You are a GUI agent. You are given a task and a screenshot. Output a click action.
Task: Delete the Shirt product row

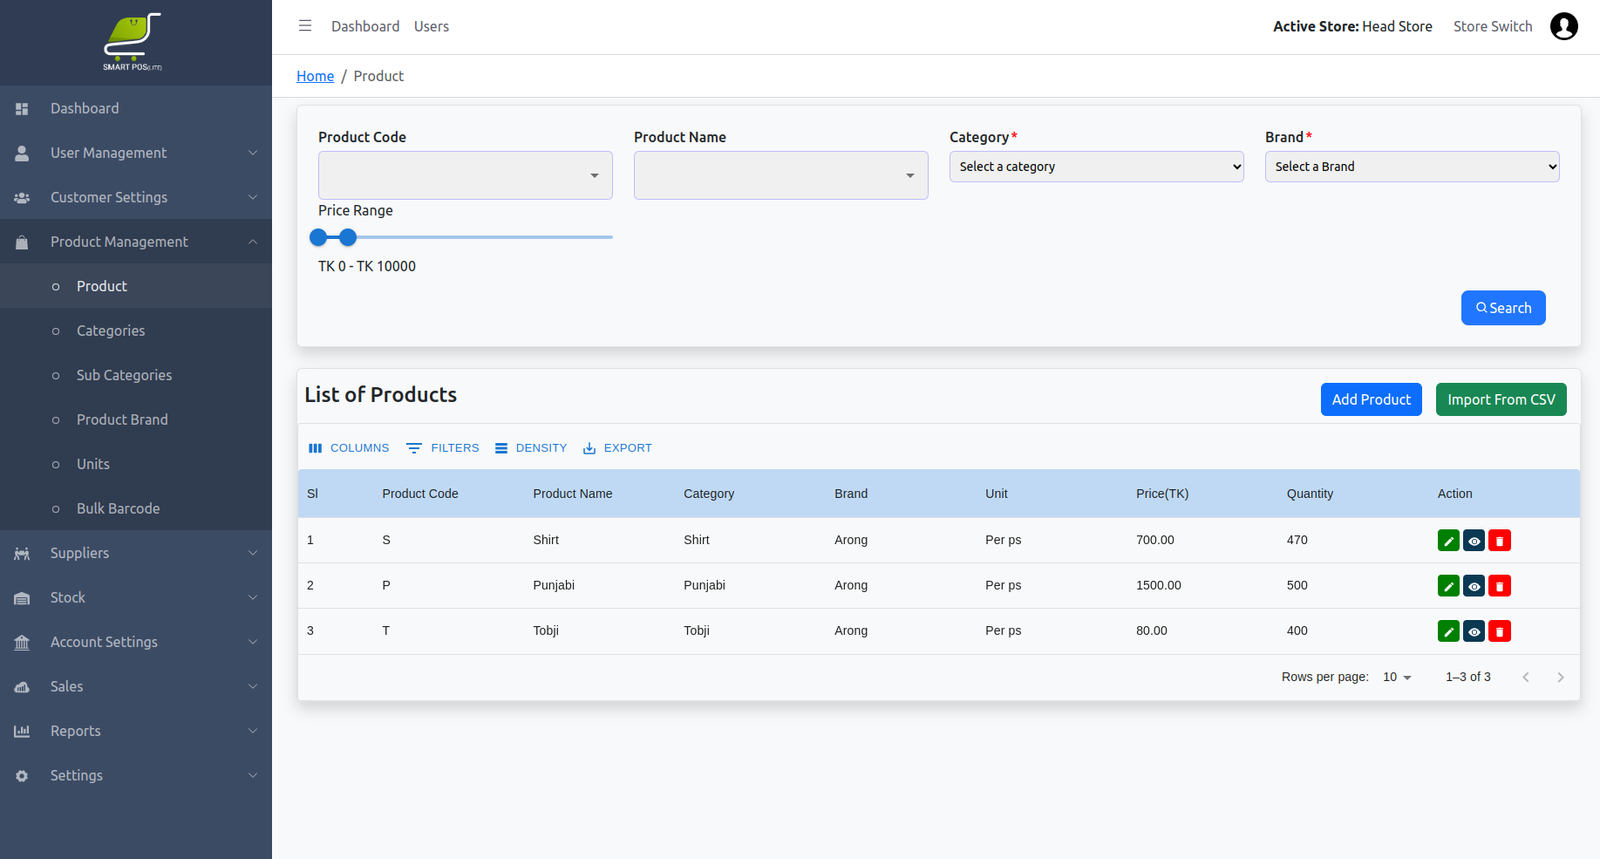[1499, 541]
